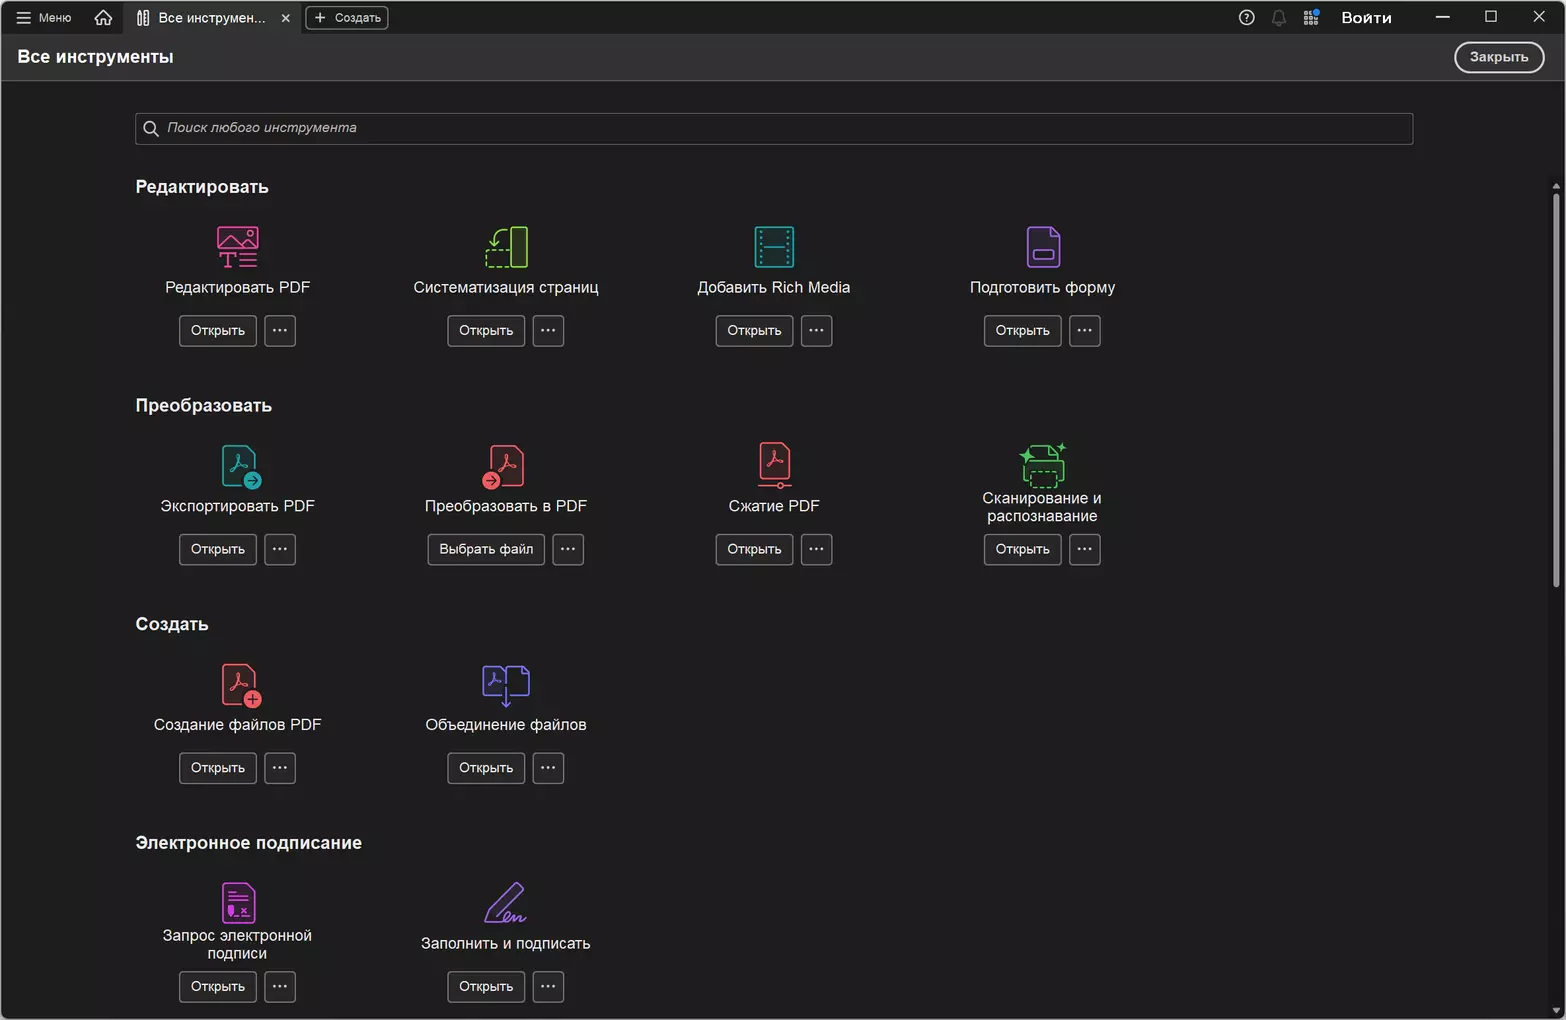Viewport: 1566px width, 1020px height.
Task: Show more options for Объединение файлов
Action: [548, 768]
